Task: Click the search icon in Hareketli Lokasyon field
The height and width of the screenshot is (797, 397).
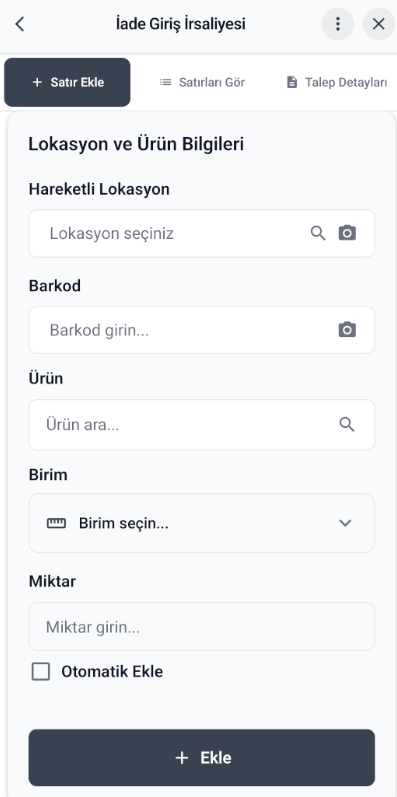Action: [x=318, y=233]
